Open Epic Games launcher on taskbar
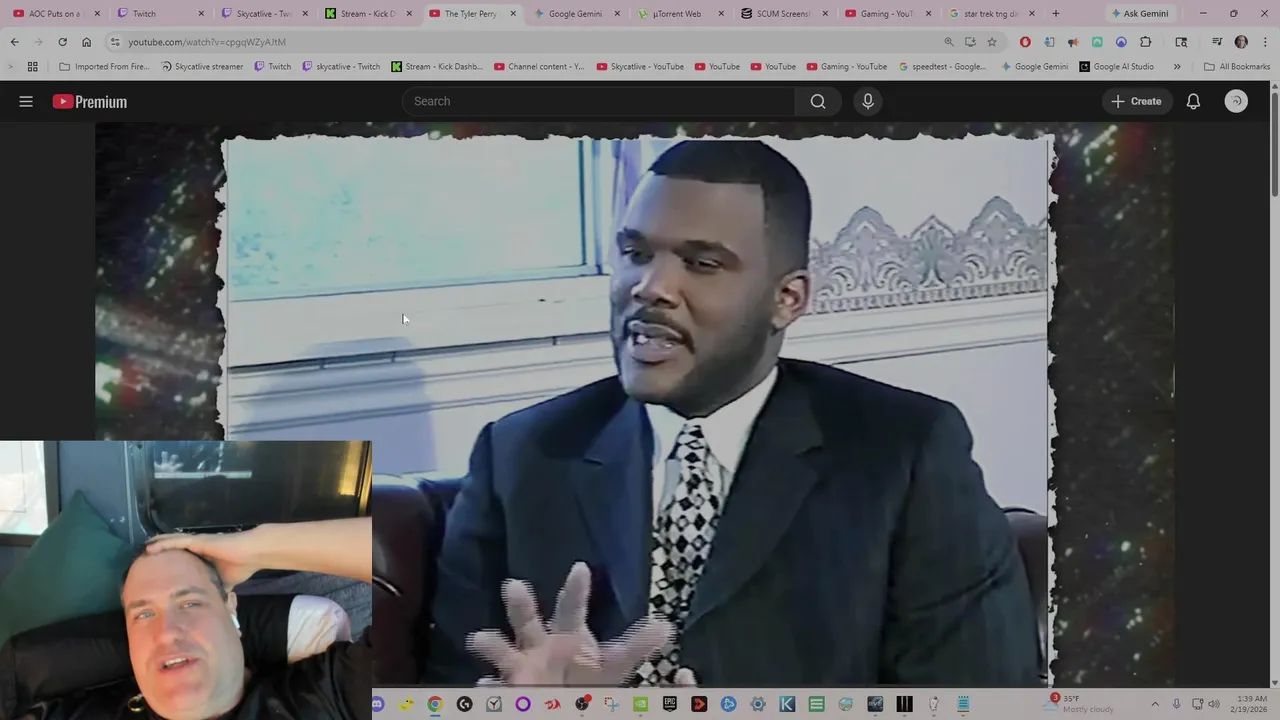This screenshot has height=720, width=1280. [x=670, y=705]
